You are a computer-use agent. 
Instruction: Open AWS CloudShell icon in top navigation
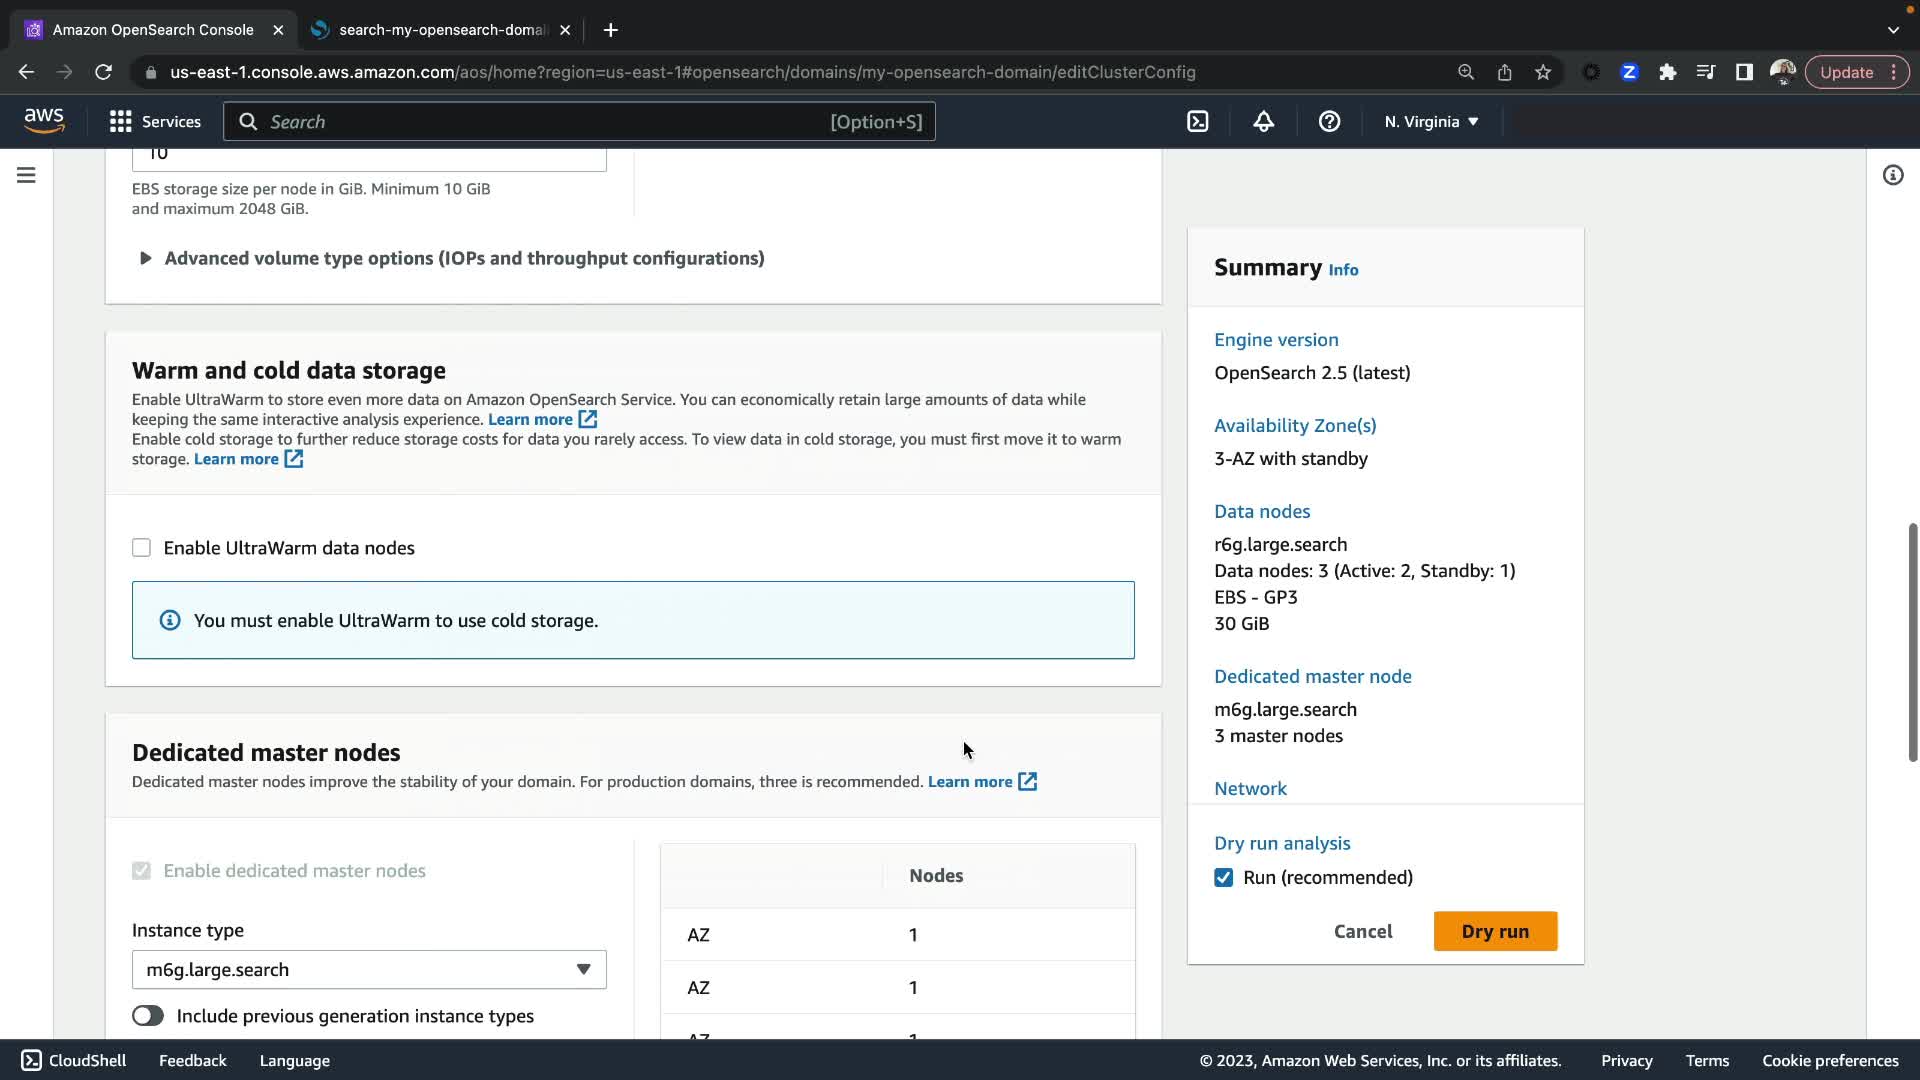tap(1197, 122)
